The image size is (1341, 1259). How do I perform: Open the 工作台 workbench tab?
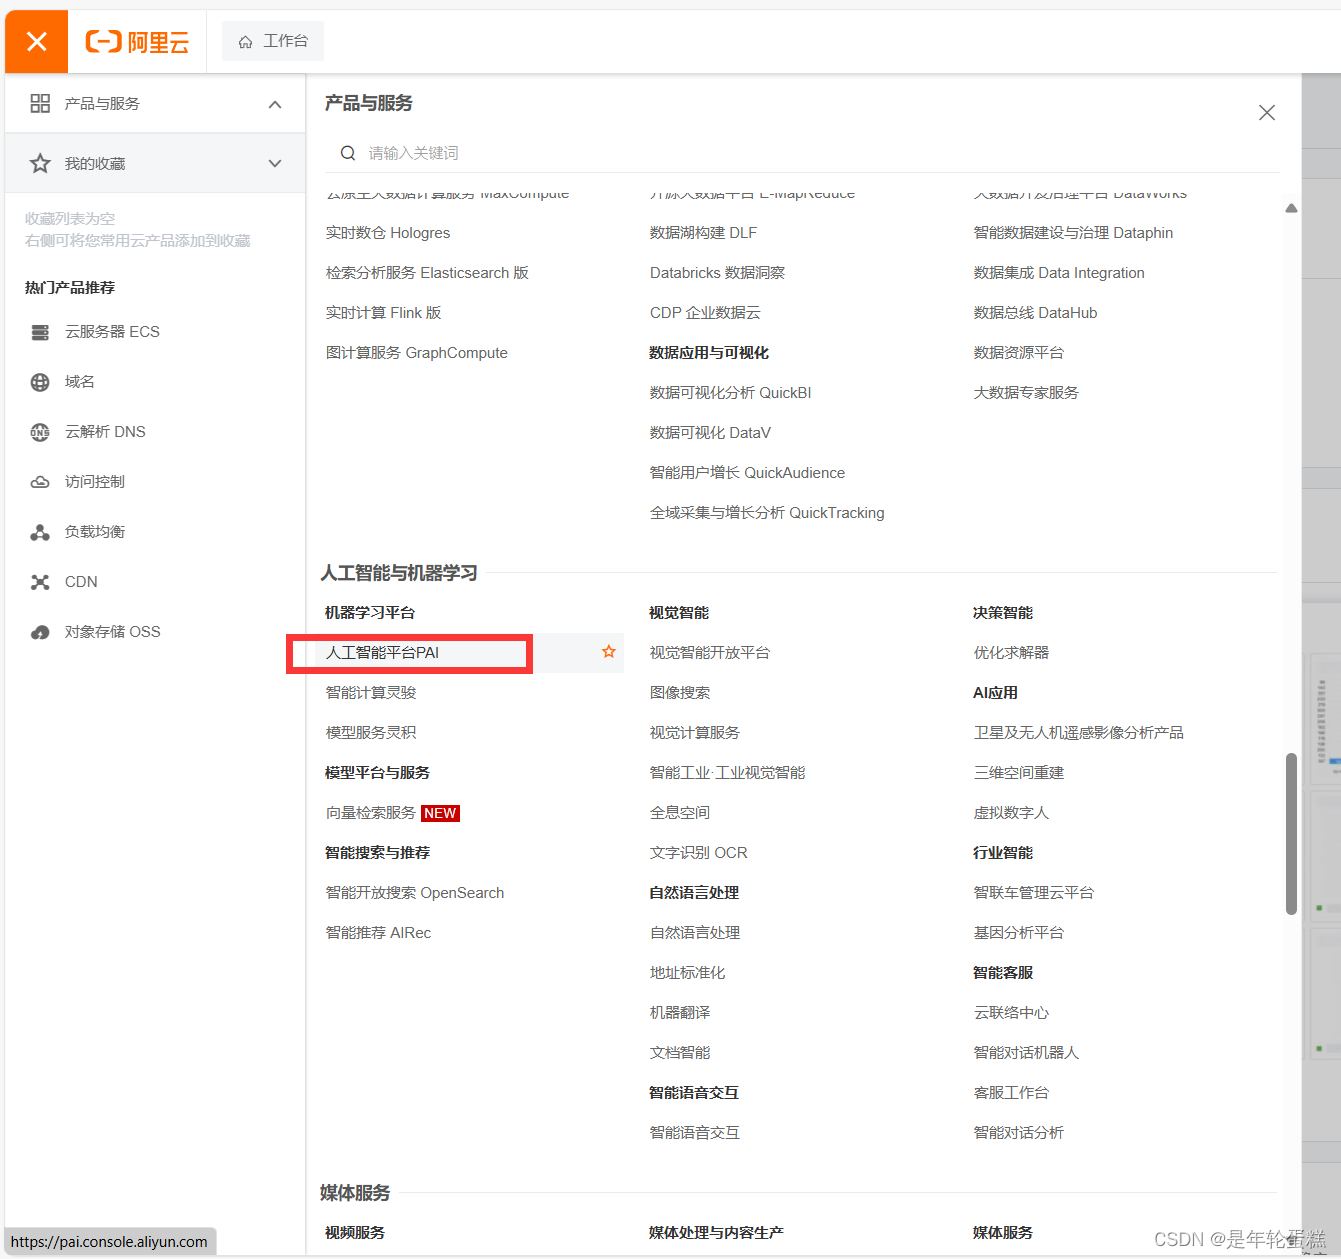[x=273, y=41]
